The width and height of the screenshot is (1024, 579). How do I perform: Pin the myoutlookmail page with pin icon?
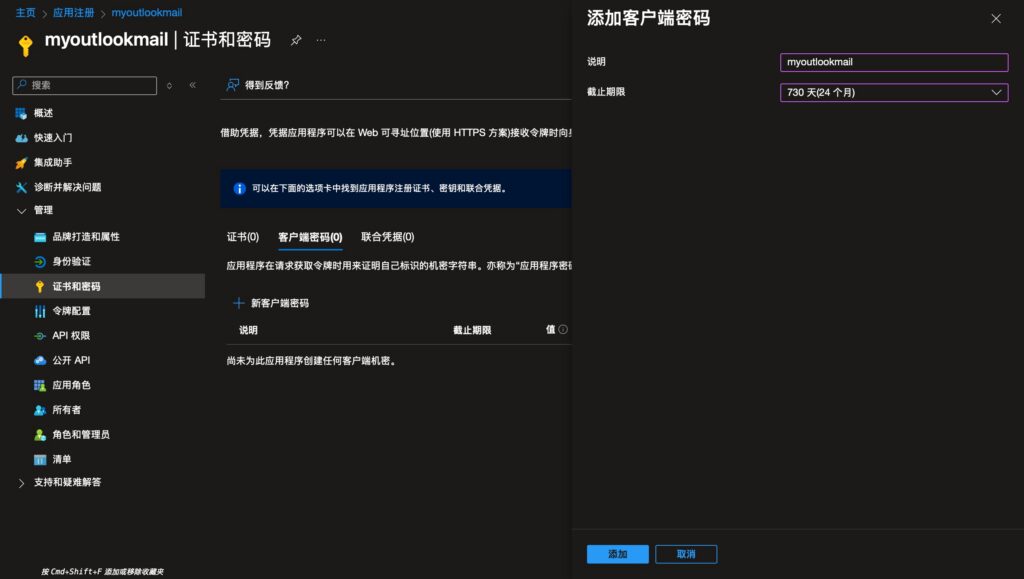click(296, 40)
